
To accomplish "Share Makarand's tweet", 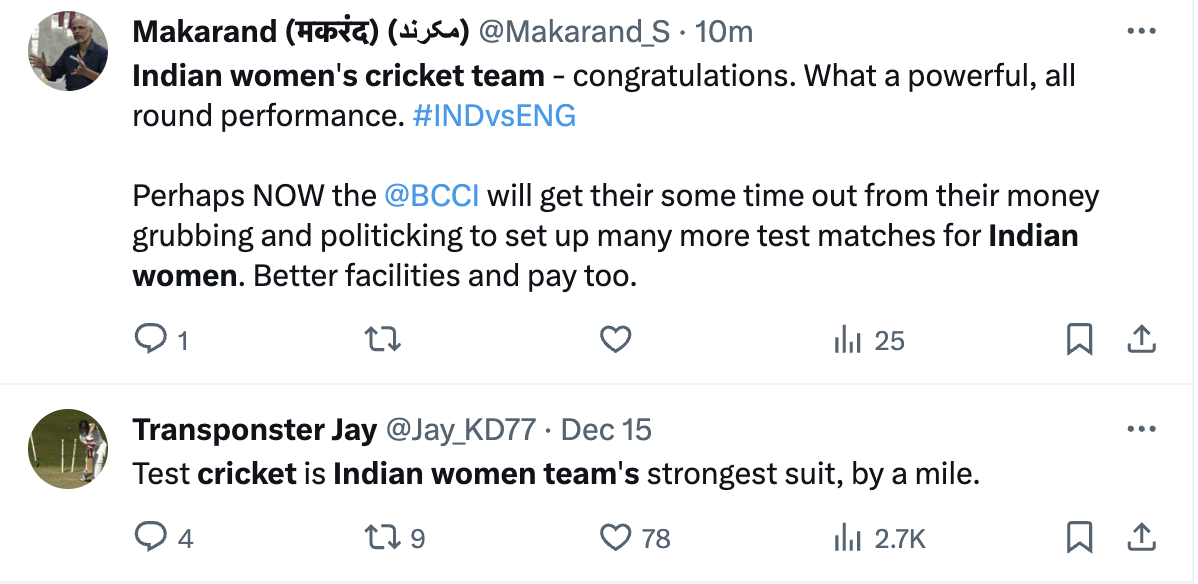I will [x=1141, y=341].
